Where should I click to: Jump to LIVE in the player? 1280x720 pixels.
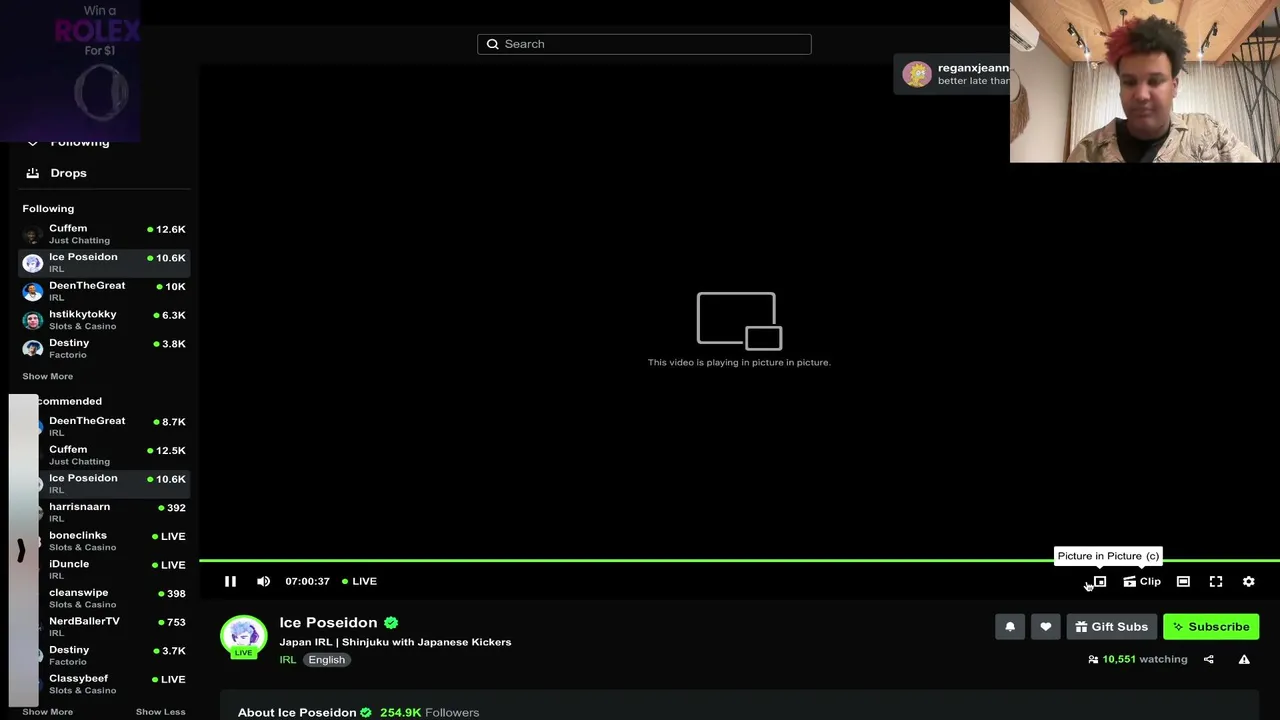point(360,581)
